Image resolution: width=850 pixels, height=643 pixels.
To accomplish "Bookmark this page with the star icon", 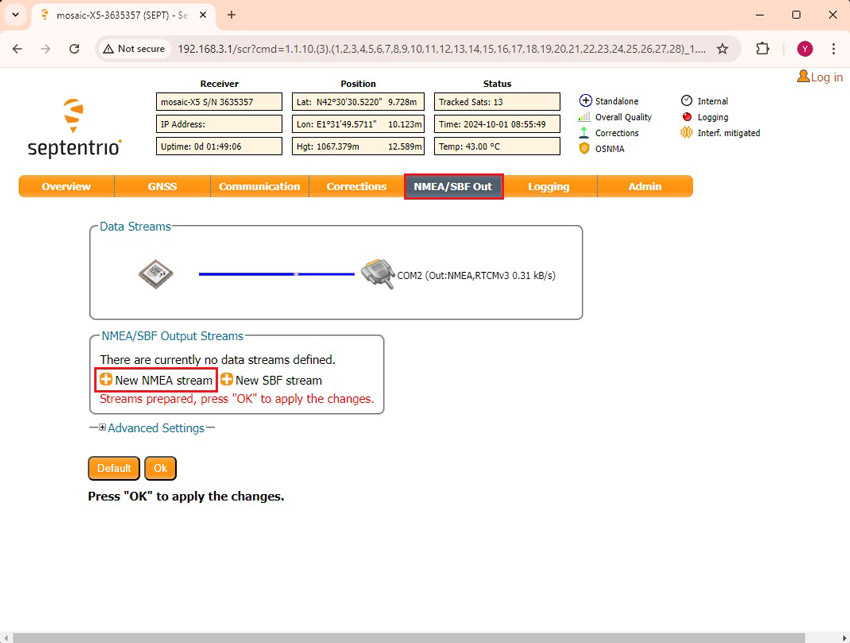I will click(722, 49).
